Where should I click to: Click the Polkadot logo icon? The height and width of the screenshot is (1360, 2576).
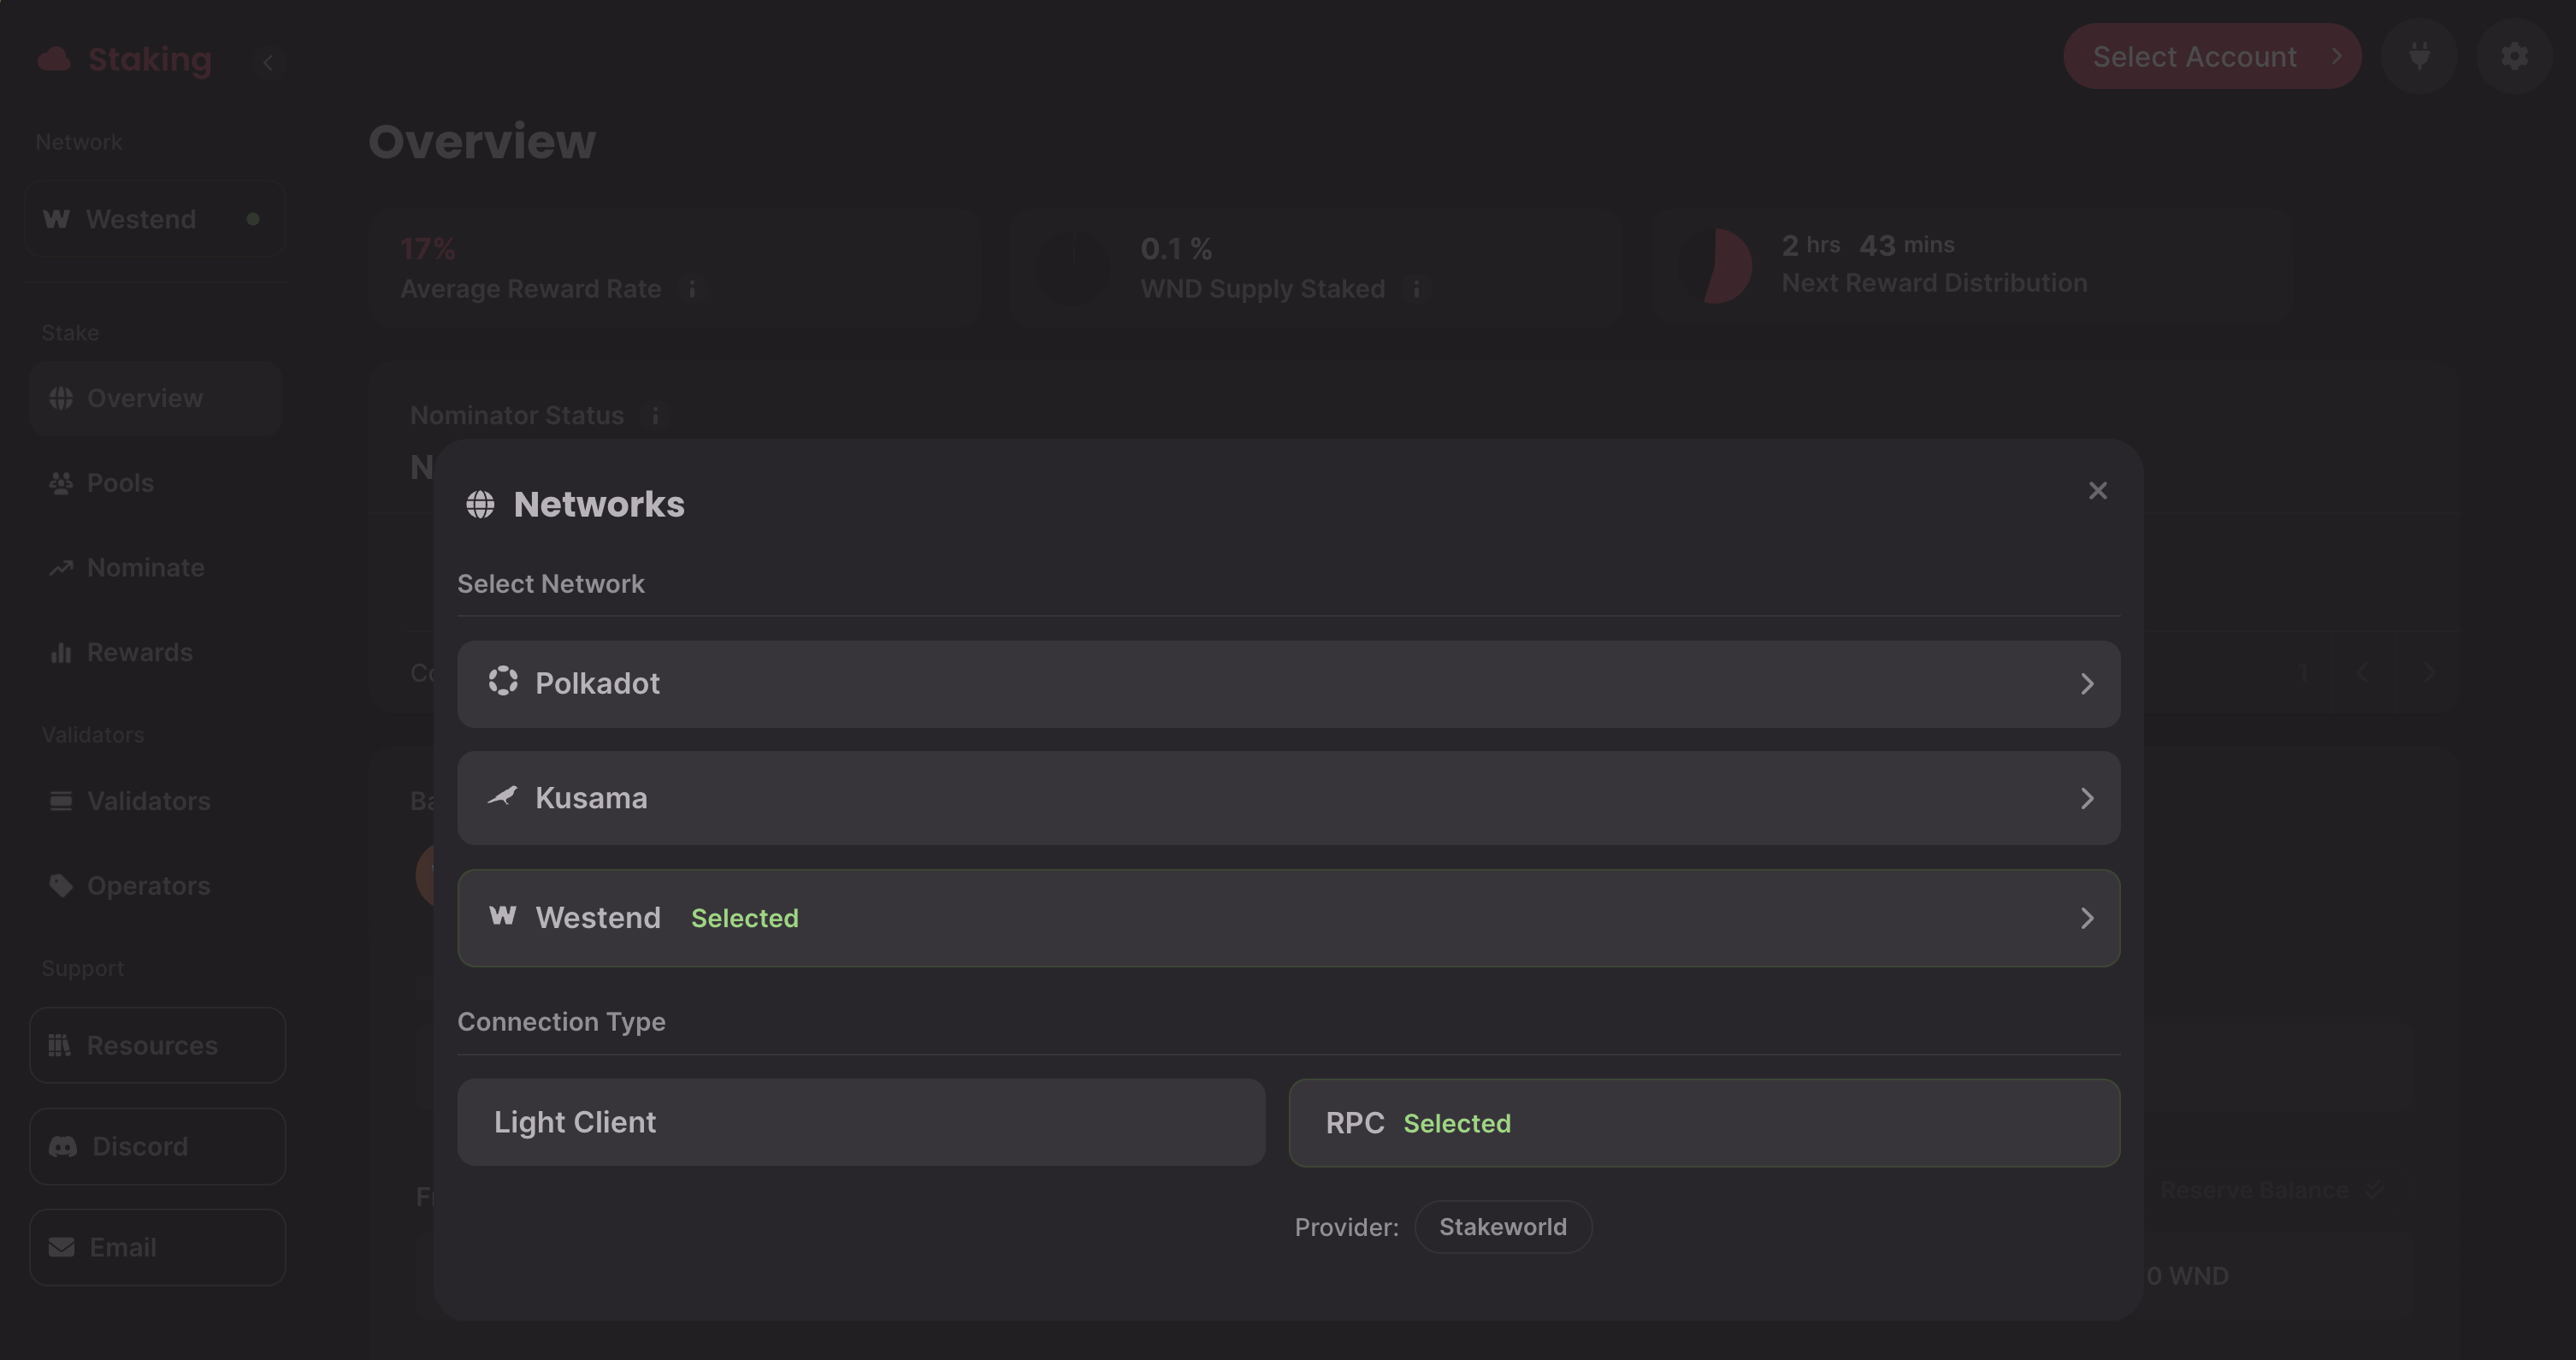(502, 681)
